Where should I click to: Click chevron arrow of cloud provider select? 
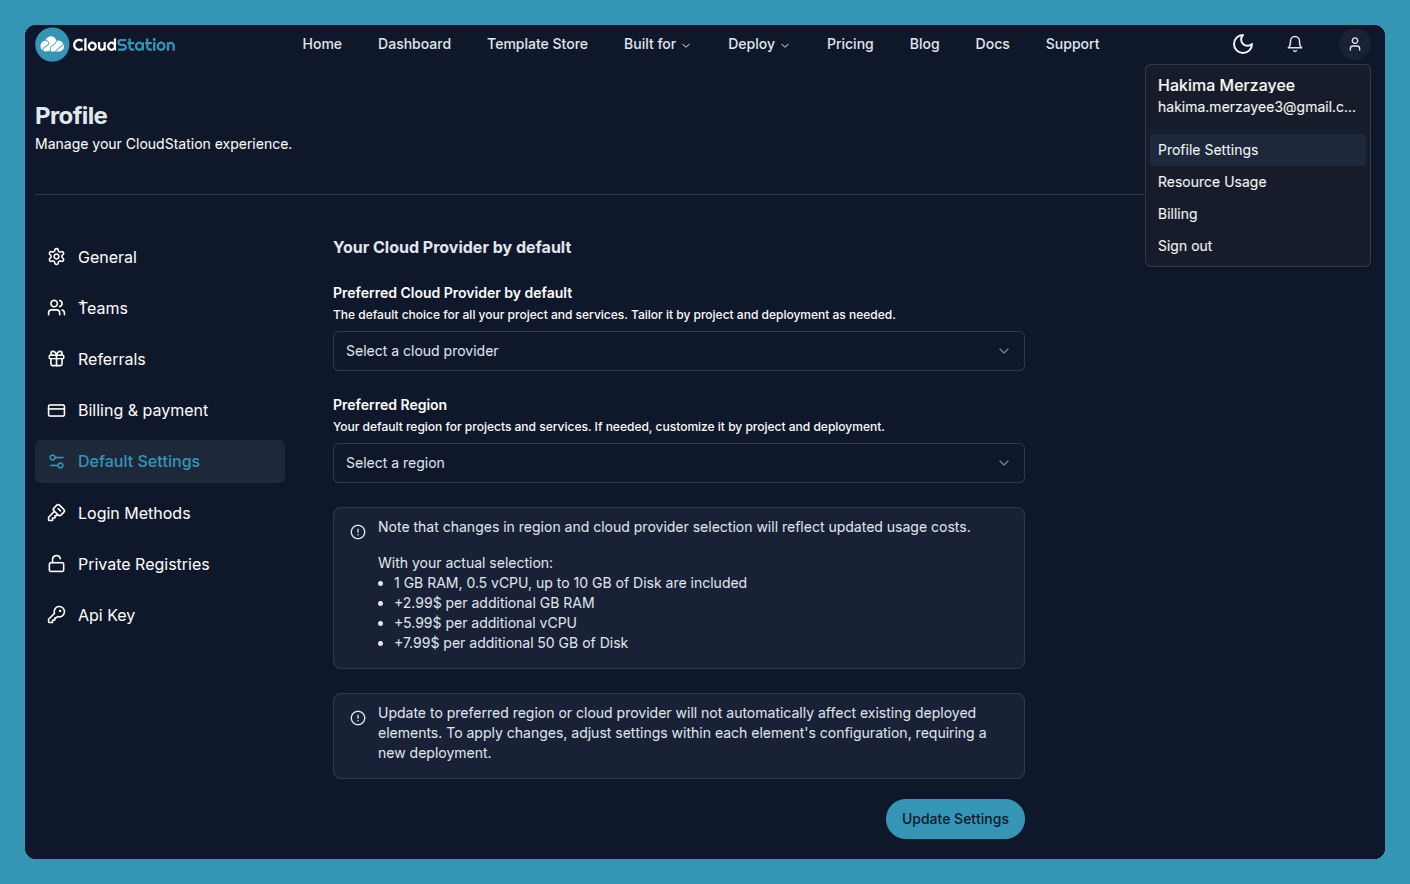[x=1004, y=351]
